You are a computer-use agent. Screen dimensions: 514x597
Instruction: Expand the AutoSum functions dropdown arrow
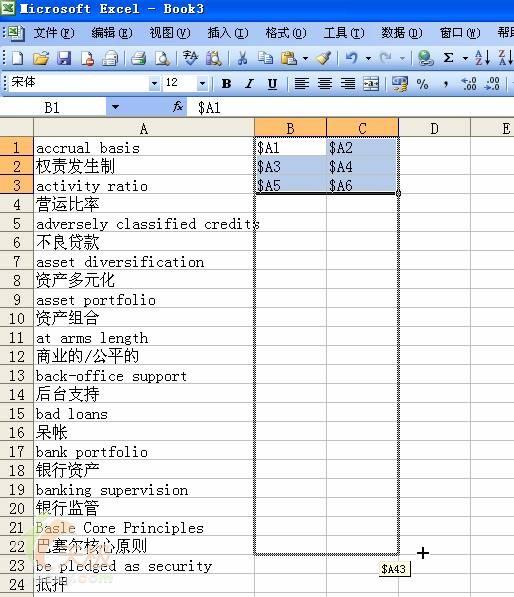click(x=465, y=58)
